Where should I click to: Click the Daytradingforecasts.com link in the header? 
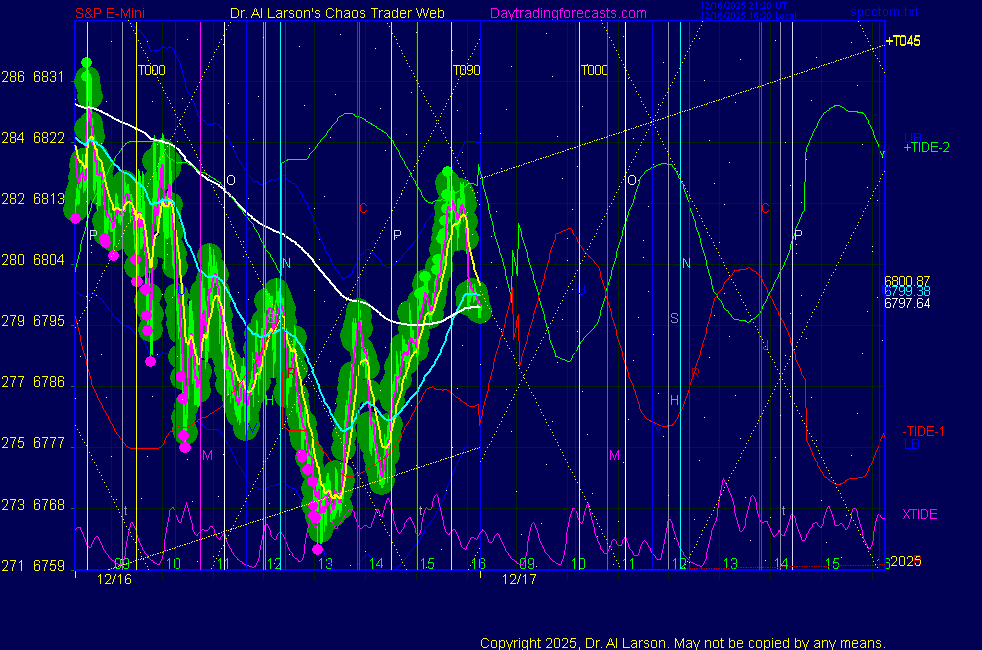point(567,13)
